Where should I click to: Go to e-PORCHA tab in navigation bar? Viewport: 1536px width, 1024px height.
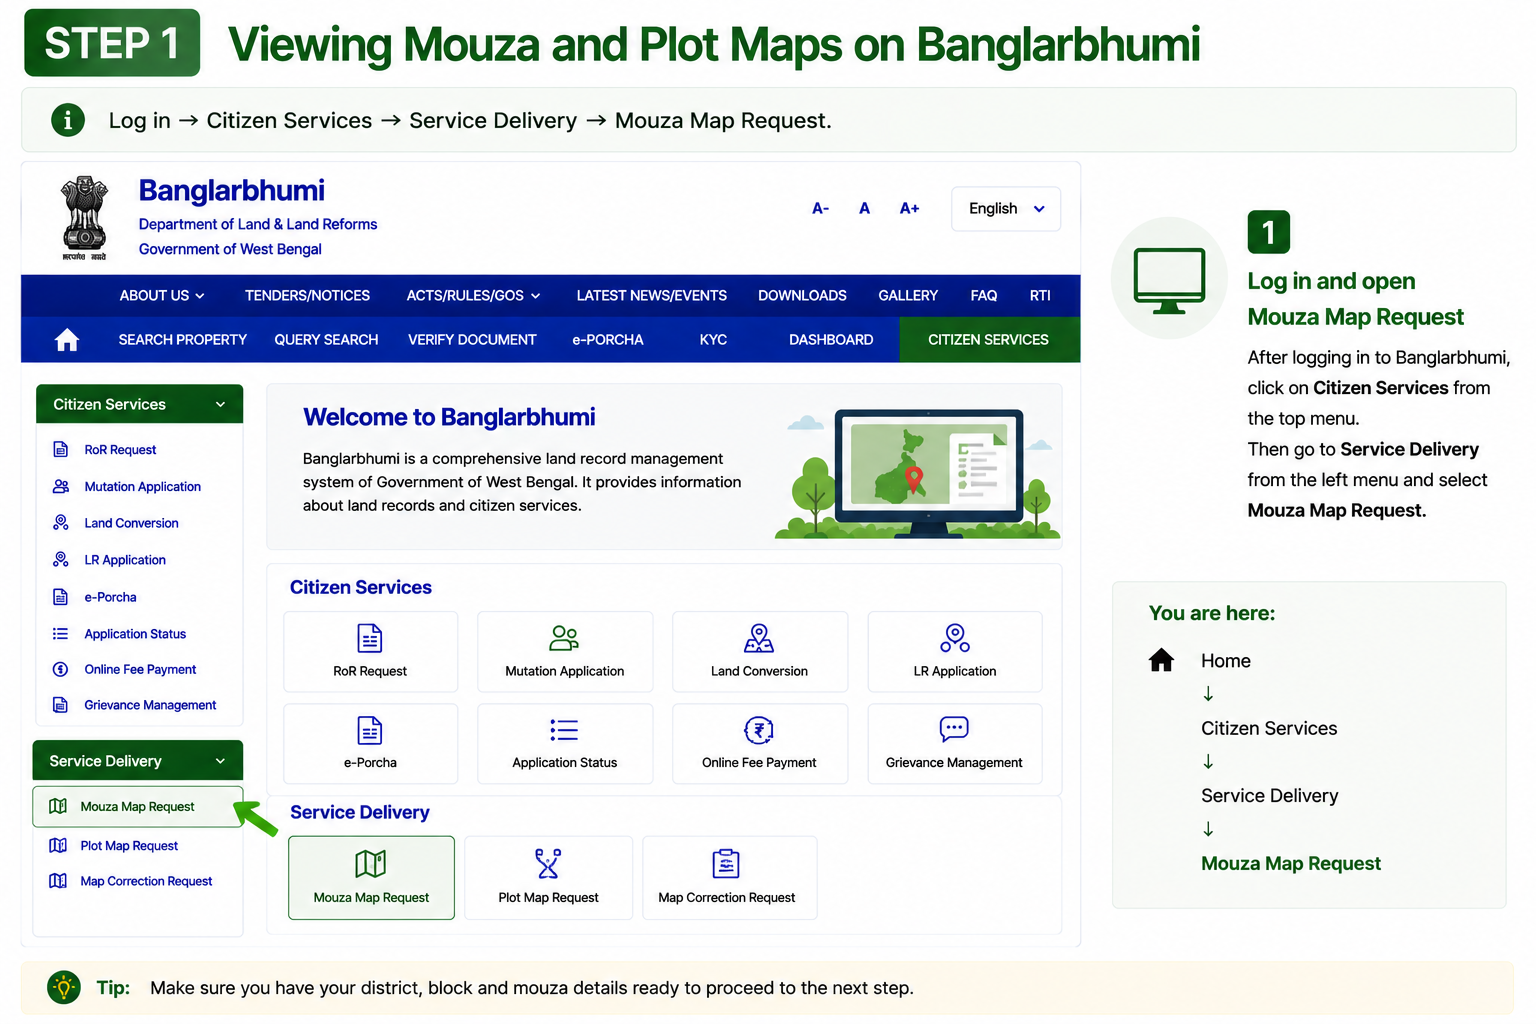tap(608, 340)
